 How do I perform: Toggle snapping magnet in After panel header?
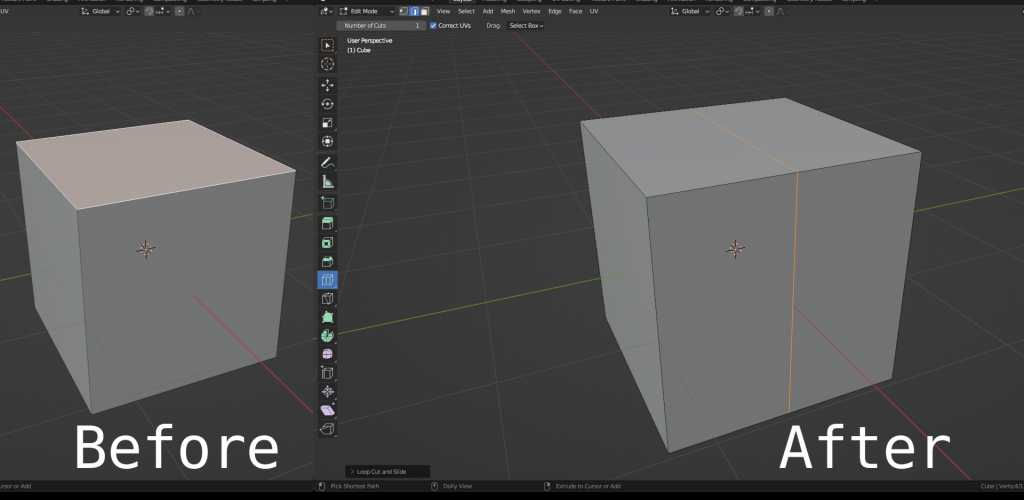(739, 11)
